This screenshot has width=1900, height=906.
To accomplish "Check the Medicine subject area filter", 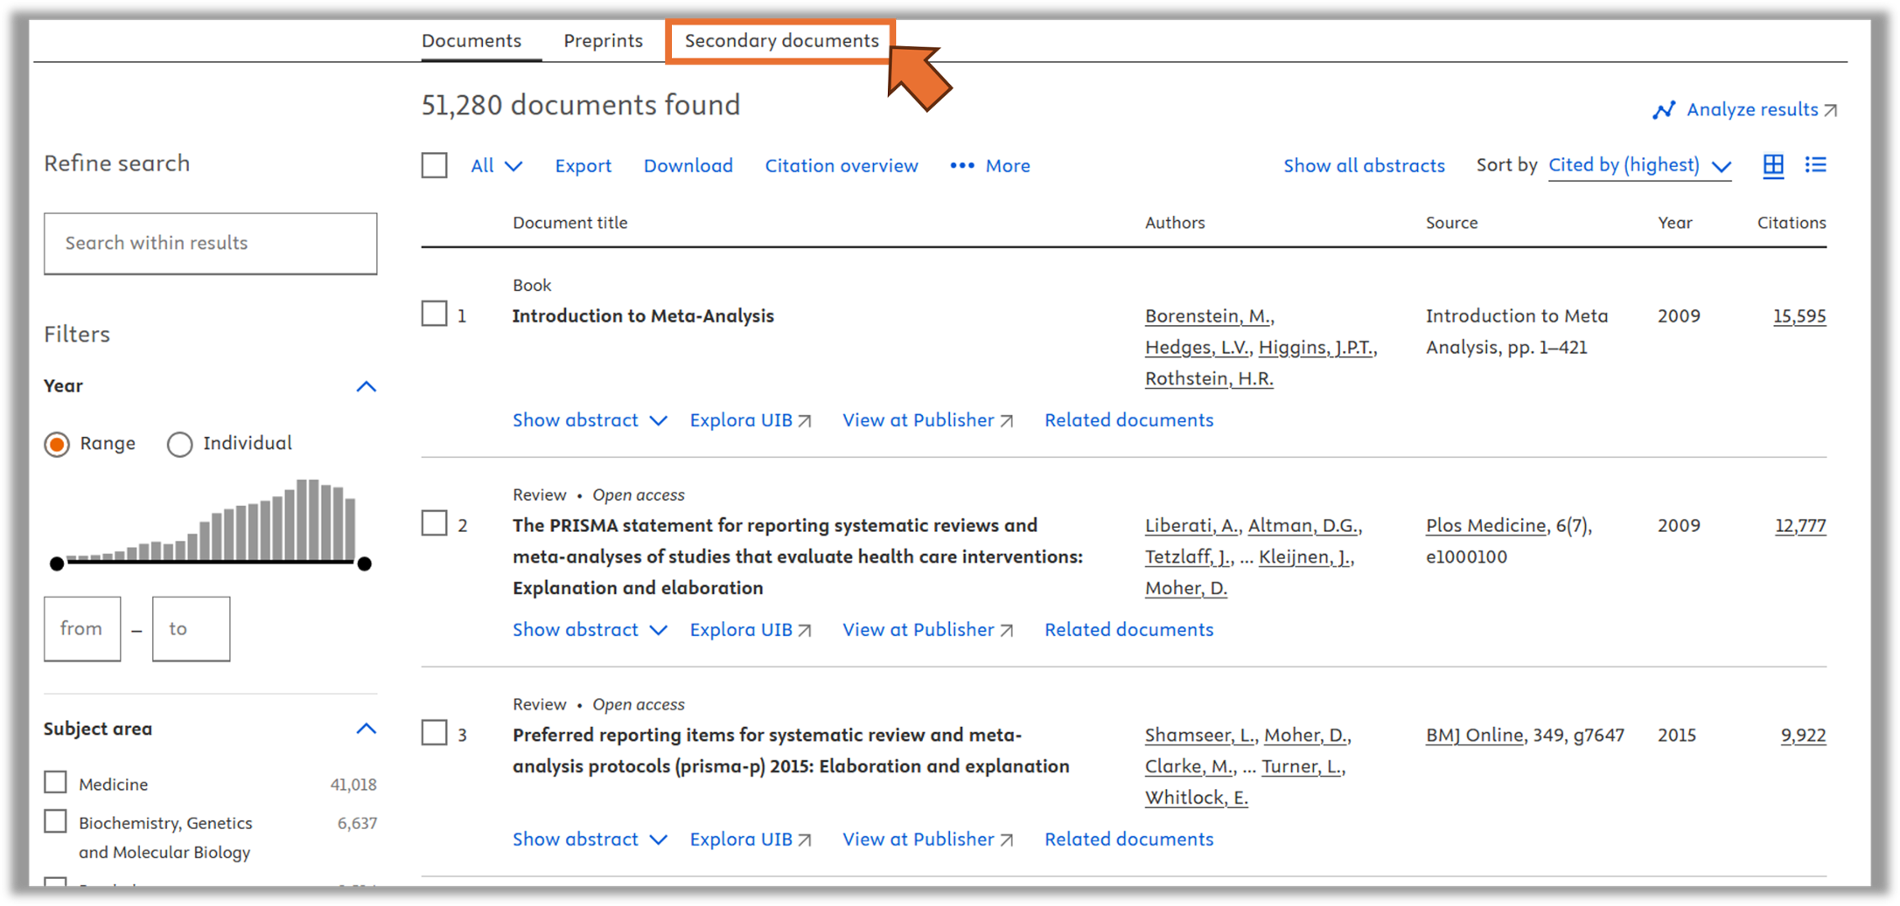I will 56,783.
